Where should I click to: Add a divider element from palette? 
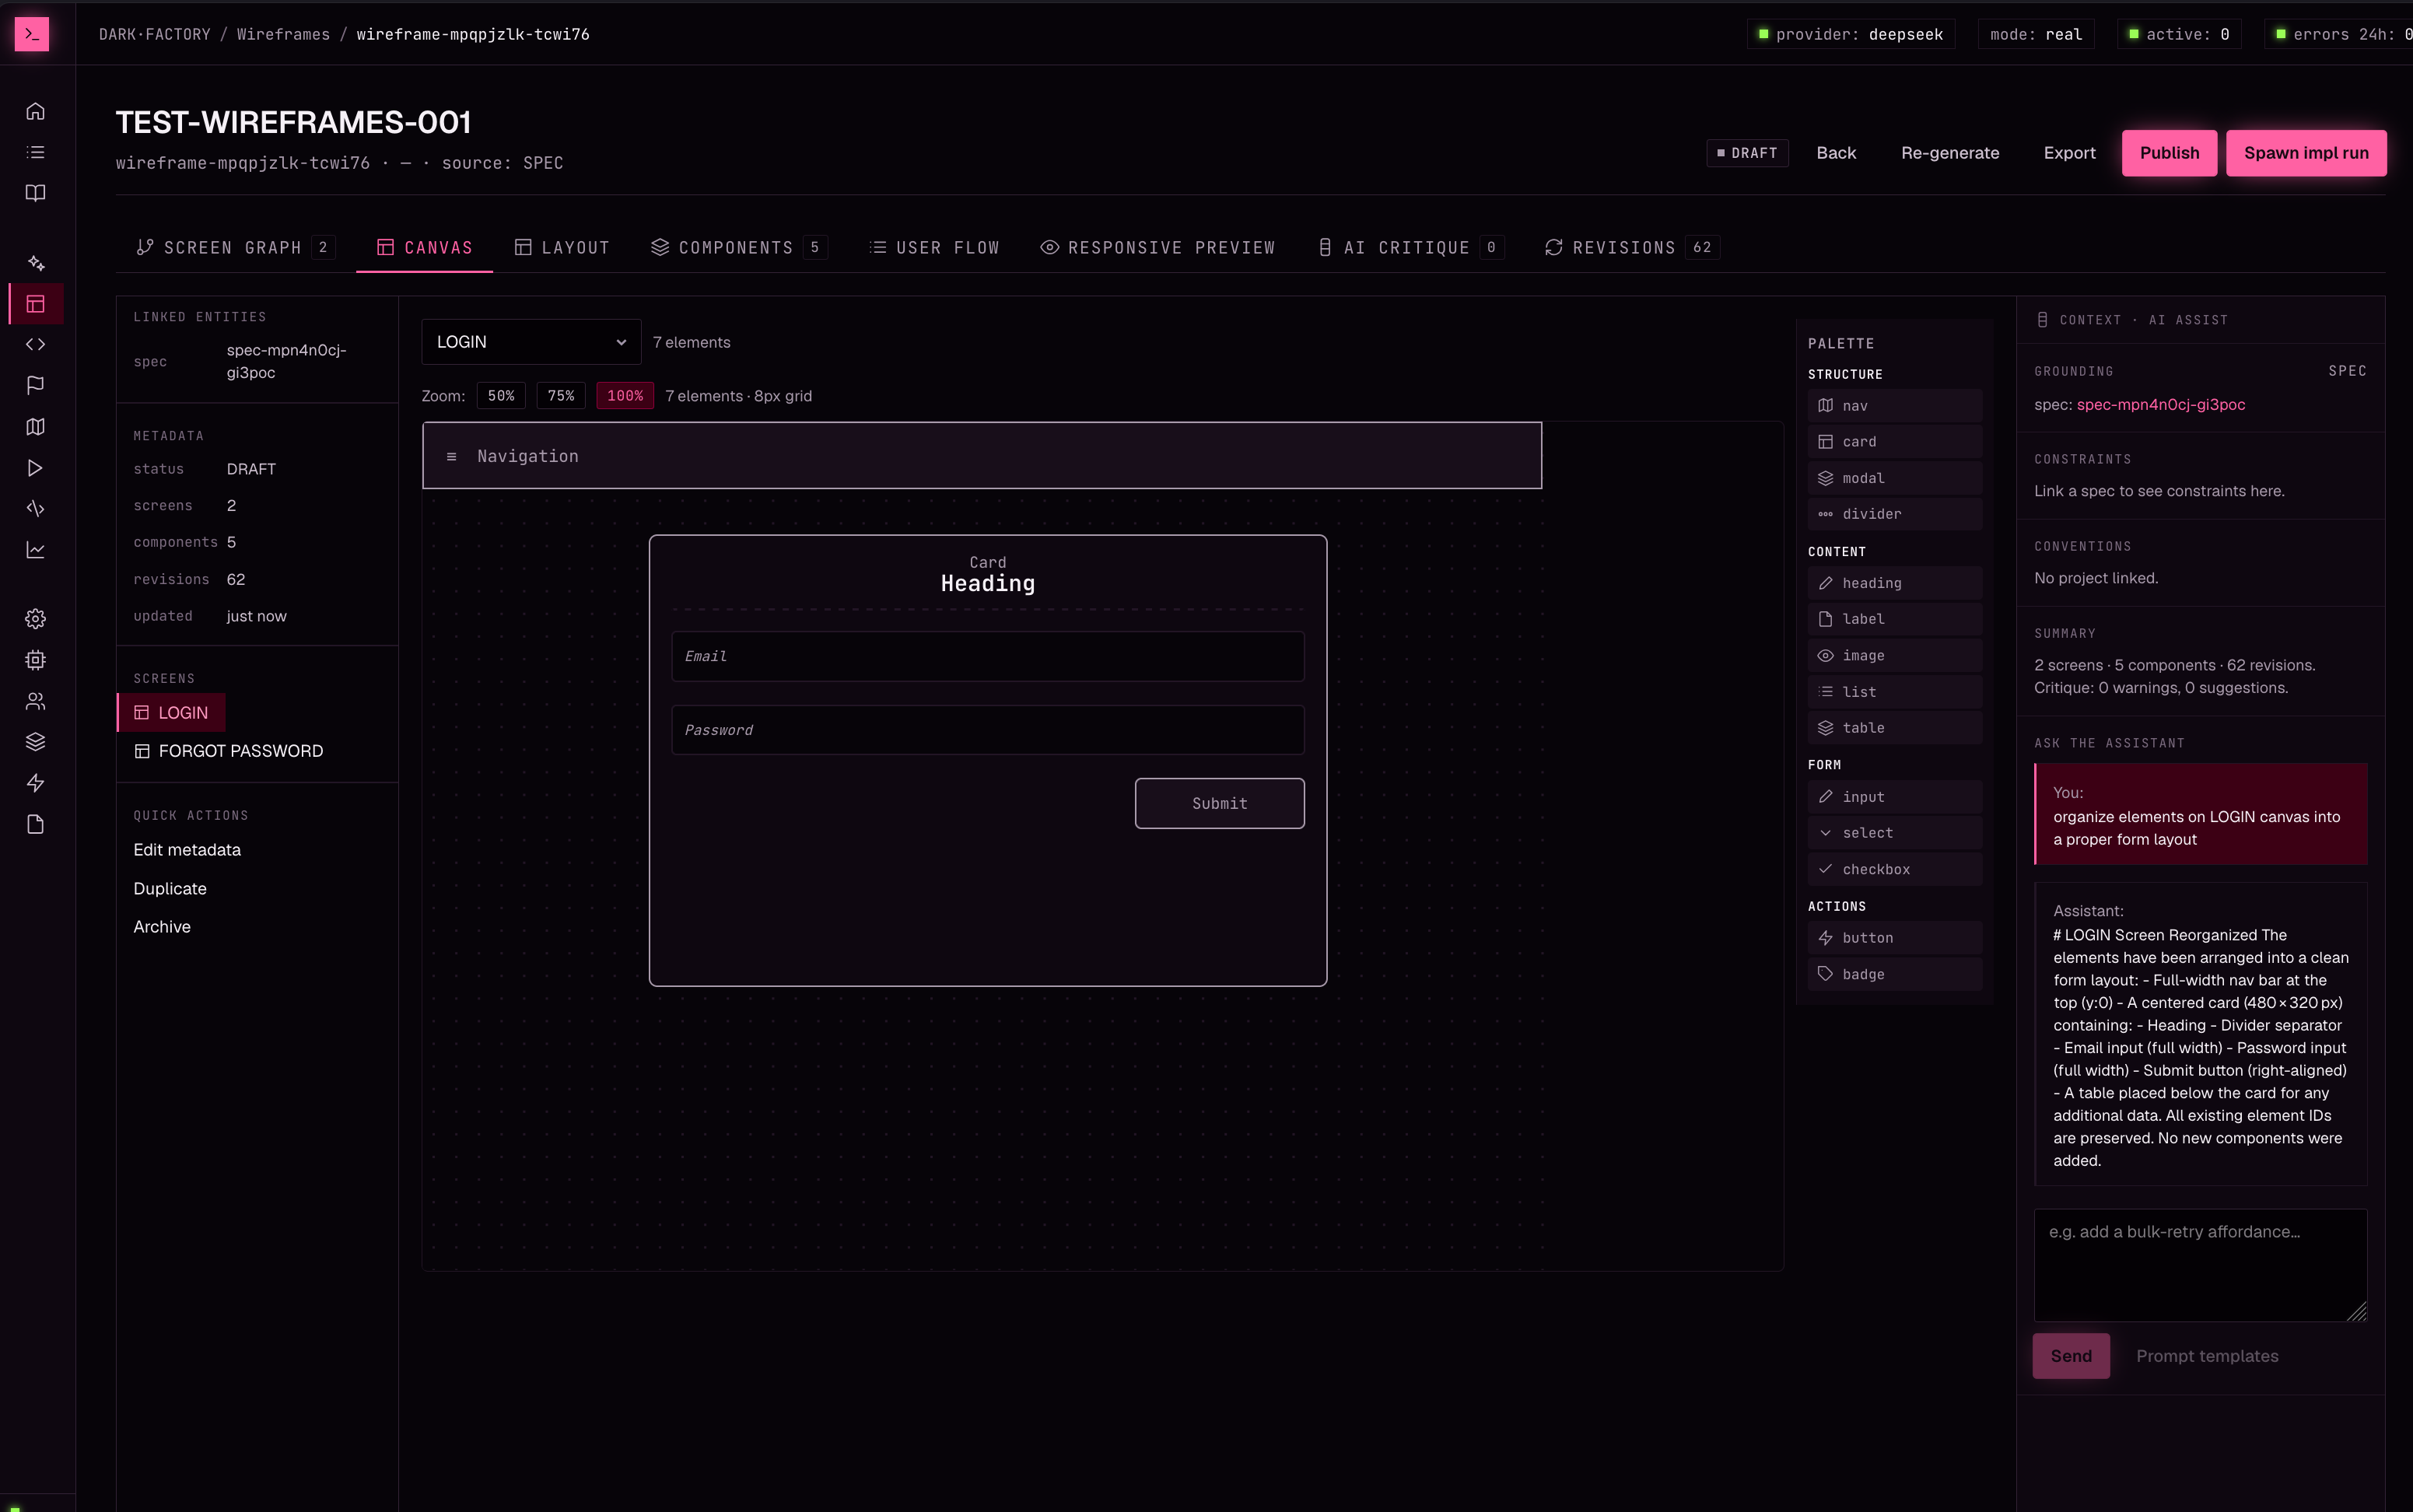(x=1894, y=514)
